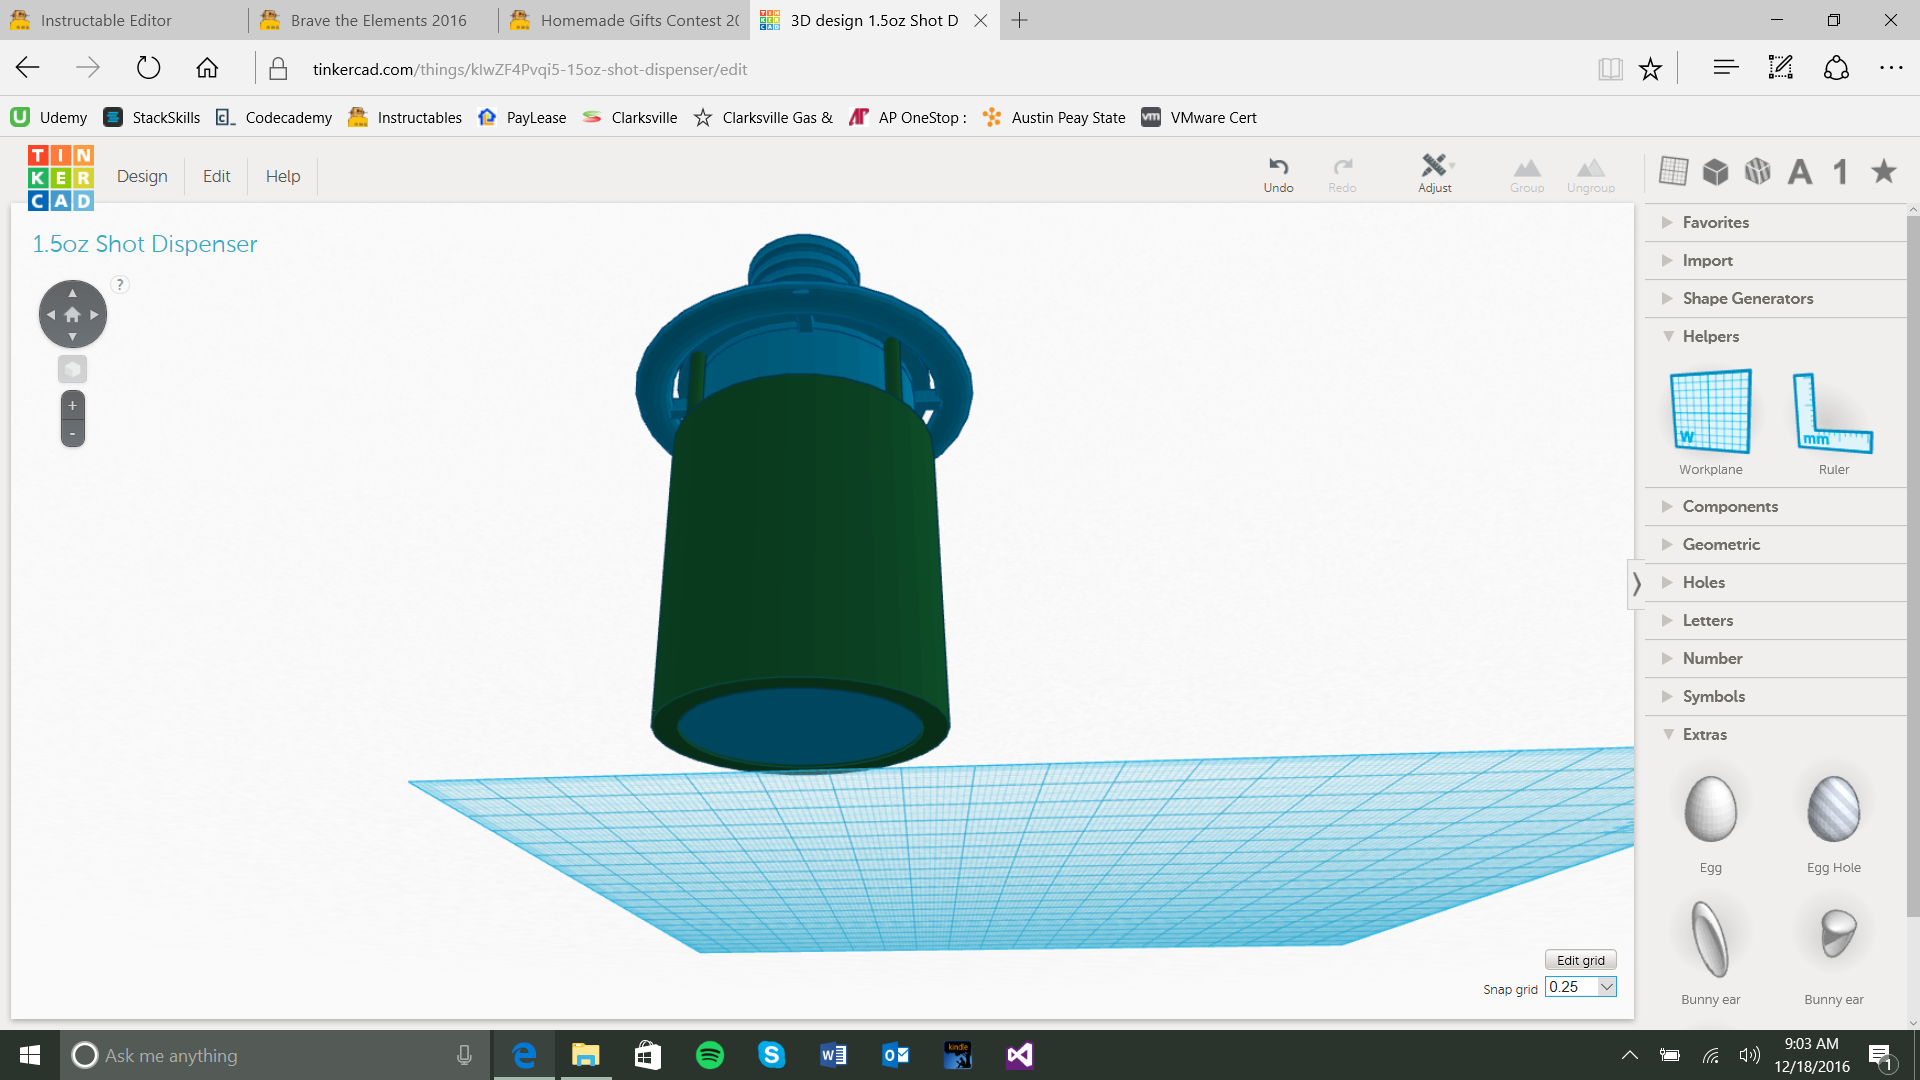
Task: Click the home view navigation button
Action: point(72,314)
